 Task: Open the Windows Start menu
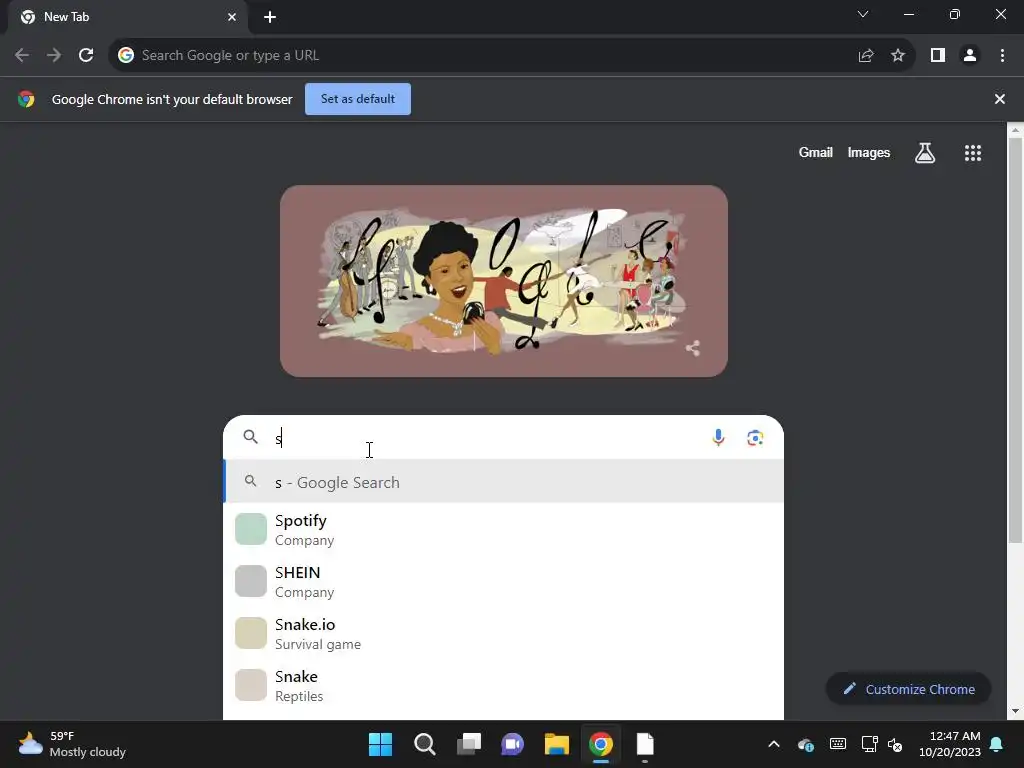pyautogui.click(x=380, y=744)
